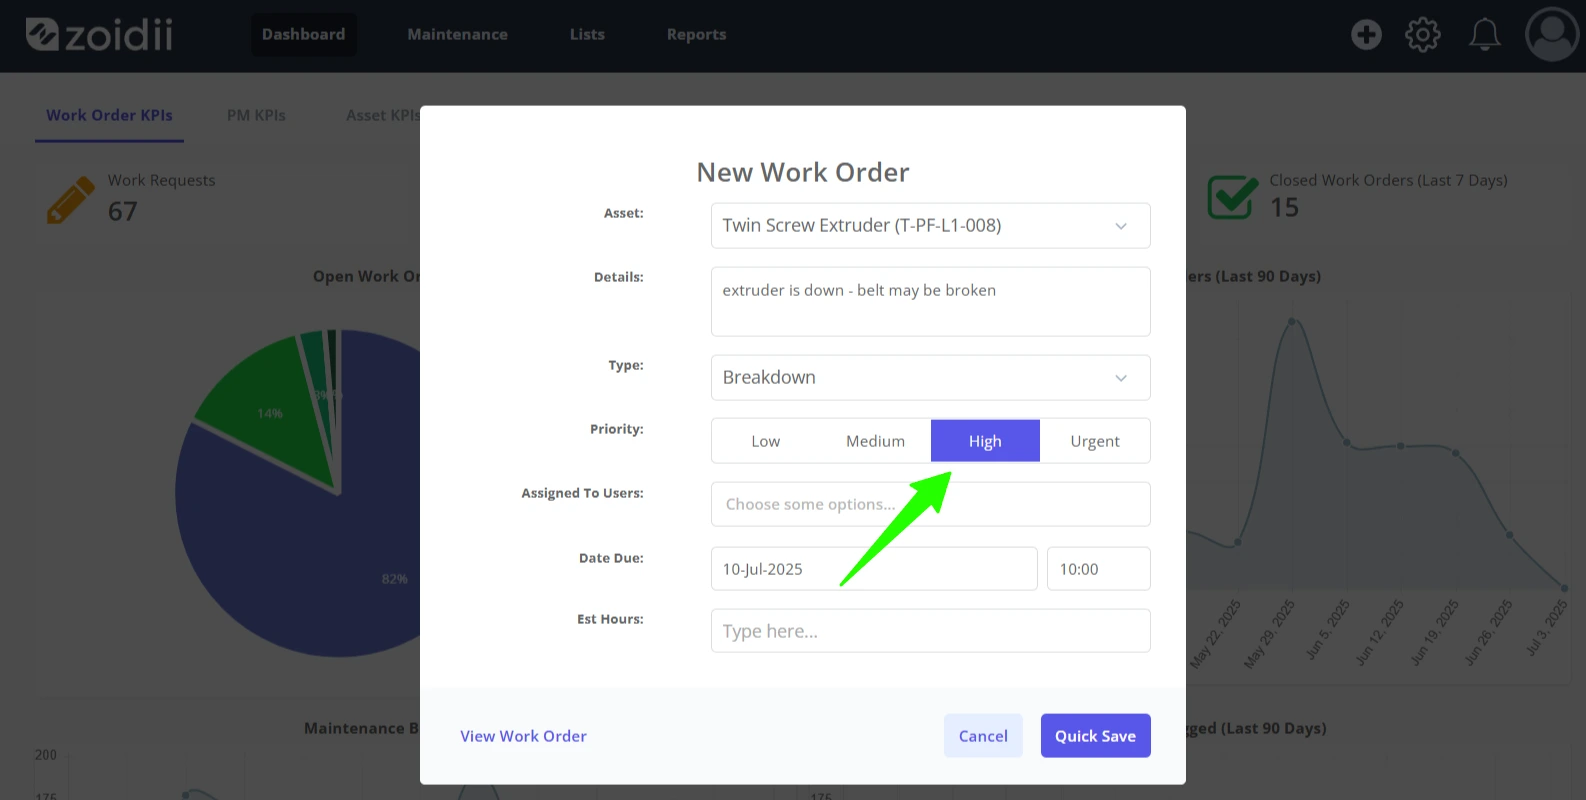This screenshot has width=1586, height=800.
Task: Open the Assigned To Users selector
Action: coord(930,504)
